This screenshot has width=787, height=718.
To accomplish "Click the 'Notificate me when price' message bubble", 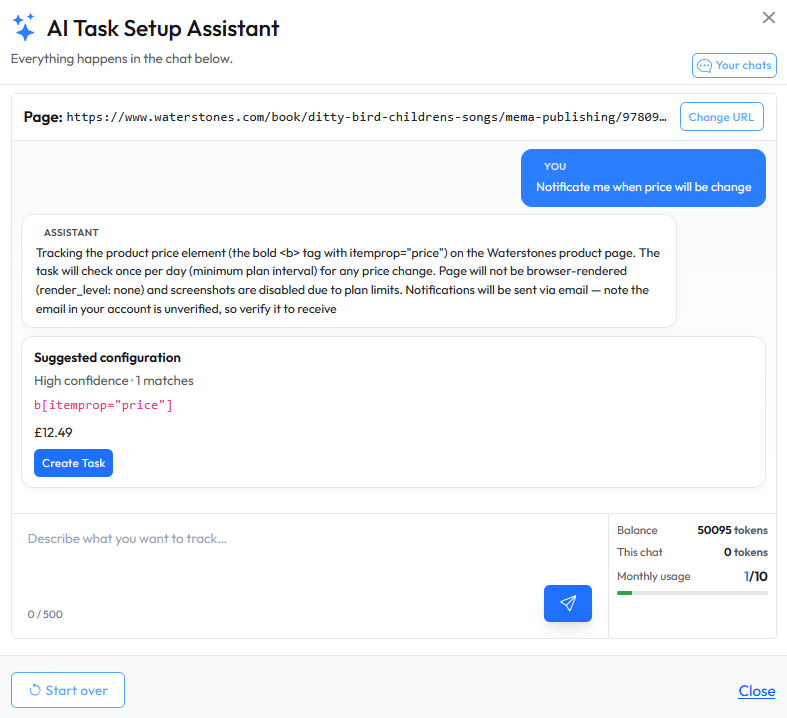I will [643, 178].
